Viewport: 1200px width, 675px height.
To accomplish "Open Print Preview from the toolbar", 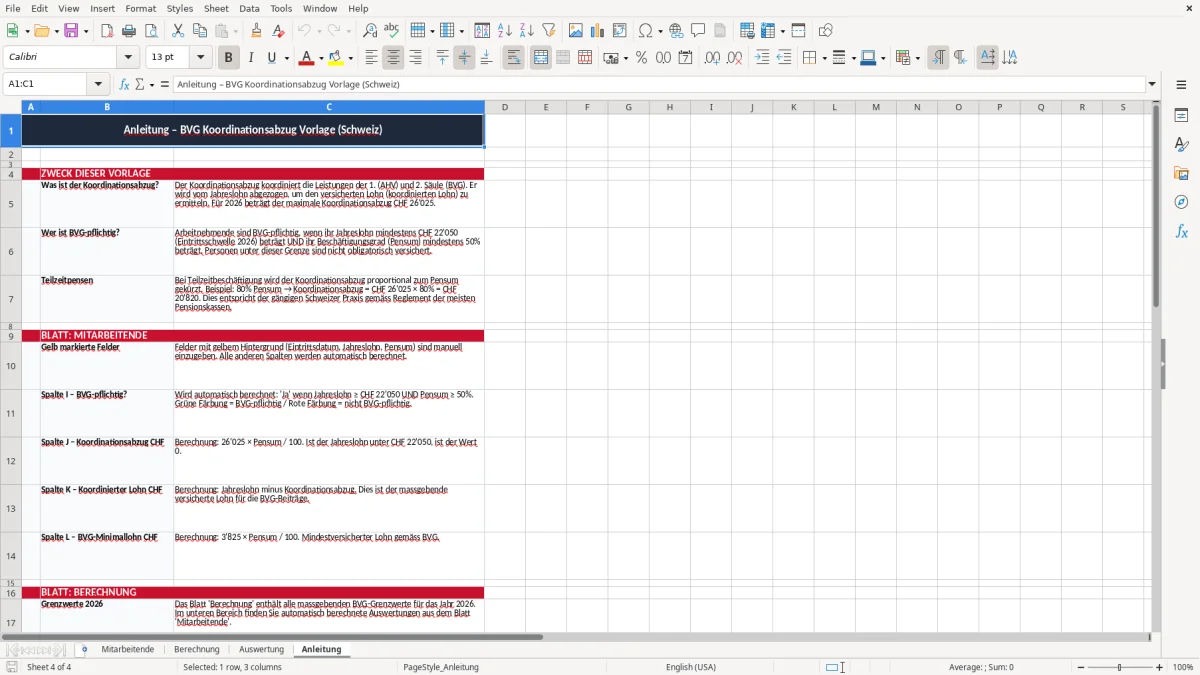I will pos(151,31).
